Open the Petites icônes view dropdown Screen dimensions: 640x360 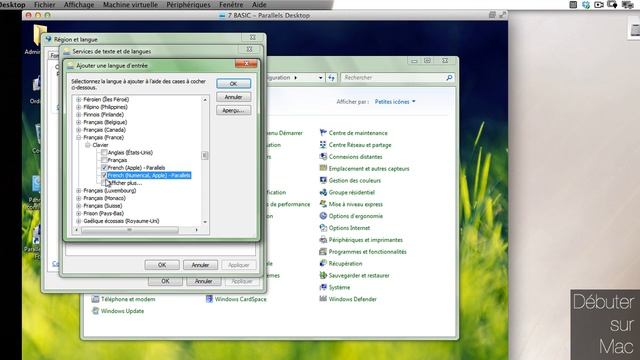pos(395,102)
